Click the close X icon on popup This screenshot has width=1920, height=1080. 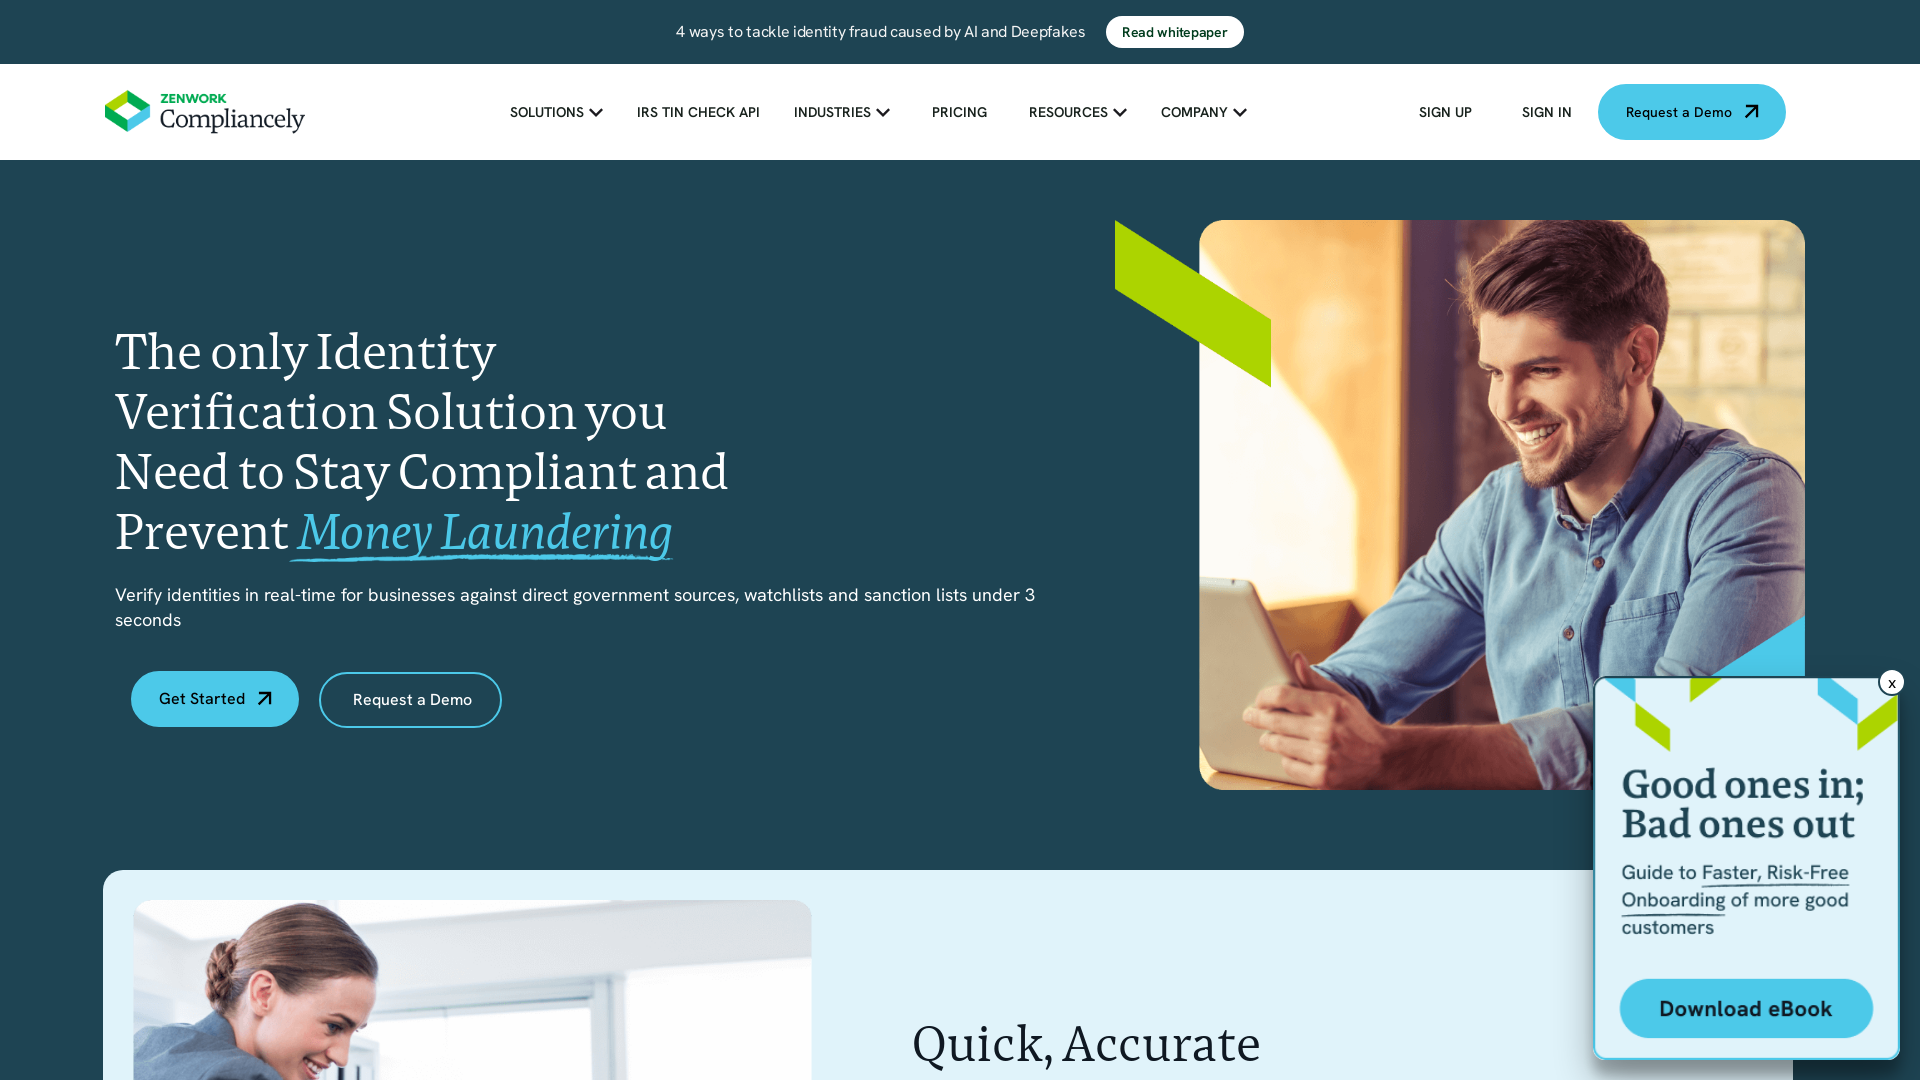(x=1892, y=683)
